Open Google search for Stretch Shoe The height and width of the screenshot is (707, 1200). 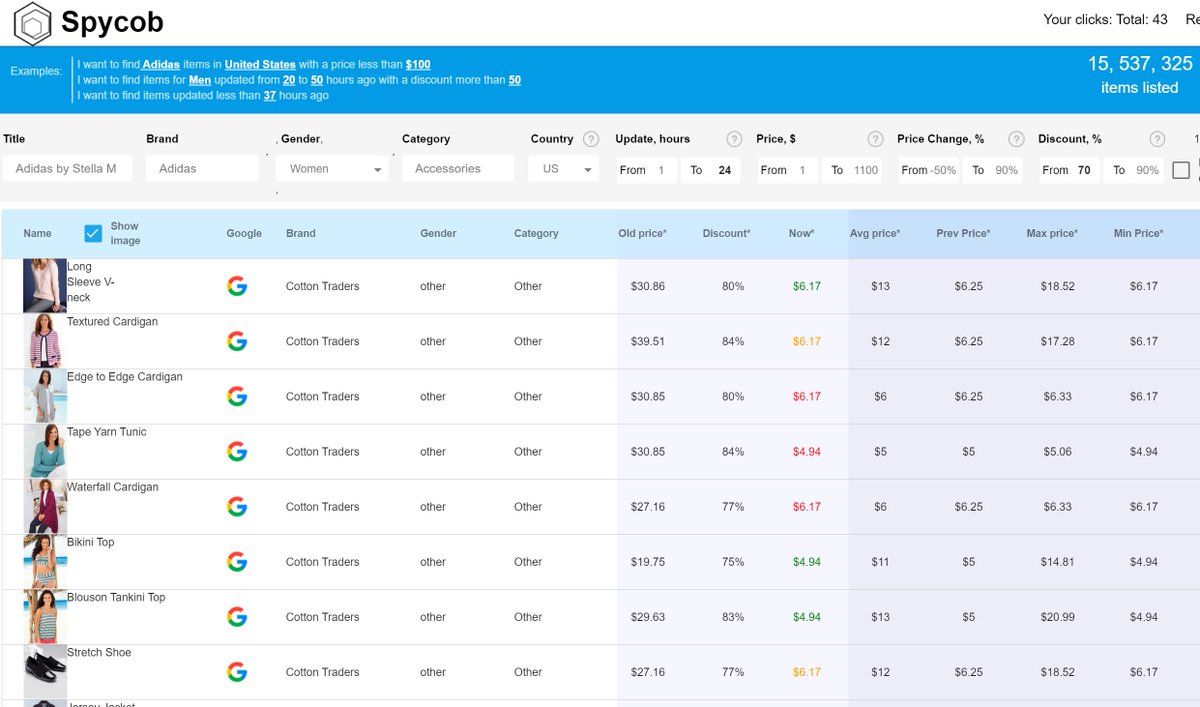tap(237, 671)
